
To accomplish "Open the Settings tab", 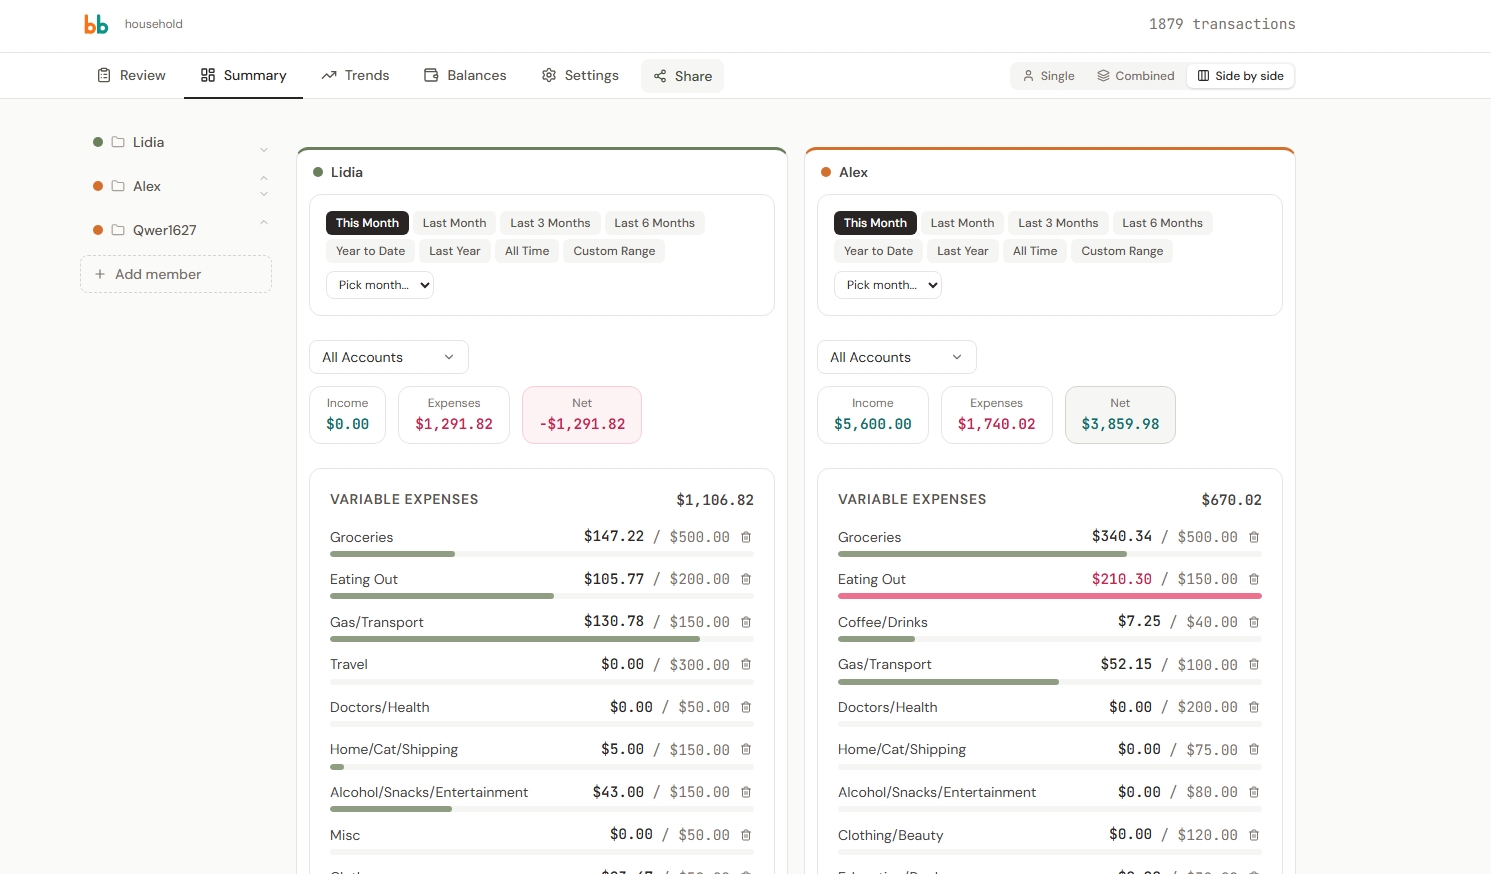I will 580,75.
